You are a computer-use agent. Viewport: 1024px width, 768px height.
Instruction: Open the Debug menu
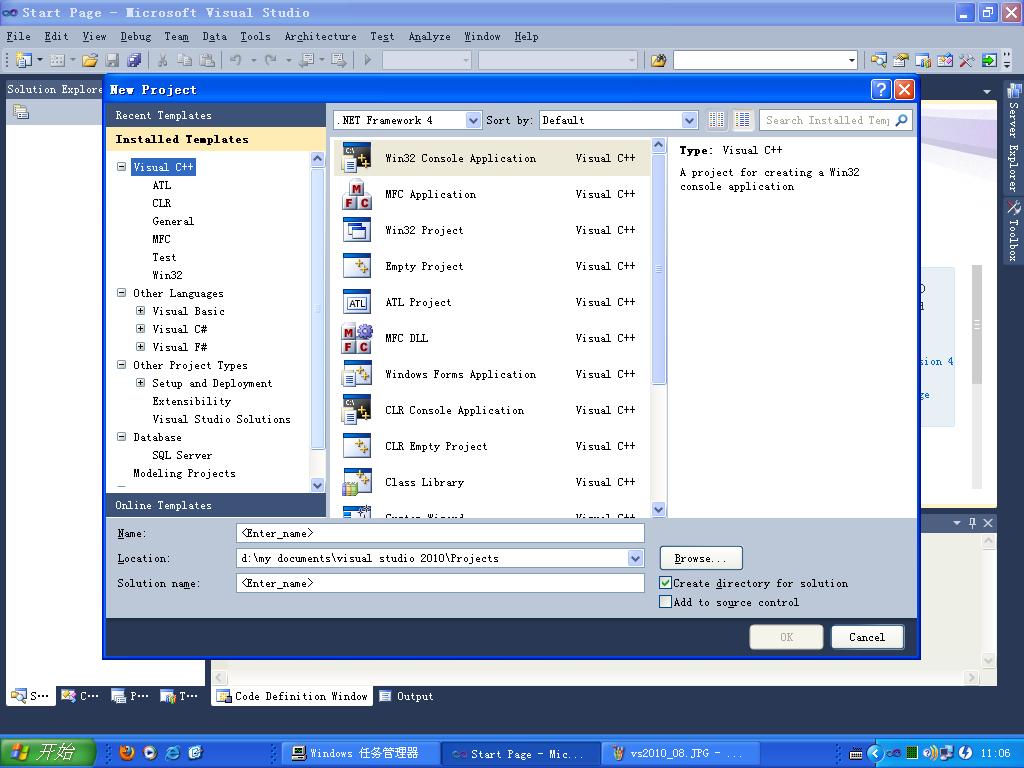click(135, 37)
